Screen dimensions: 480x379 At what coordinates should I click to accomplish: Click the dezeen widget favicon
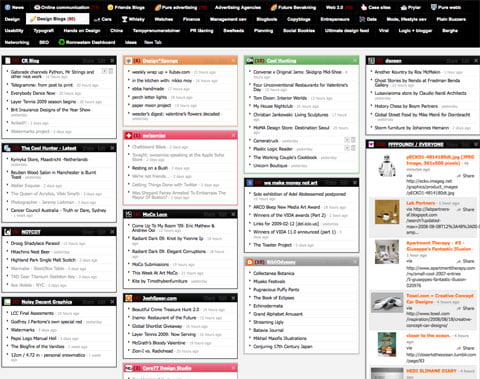[x=371, y=61]
